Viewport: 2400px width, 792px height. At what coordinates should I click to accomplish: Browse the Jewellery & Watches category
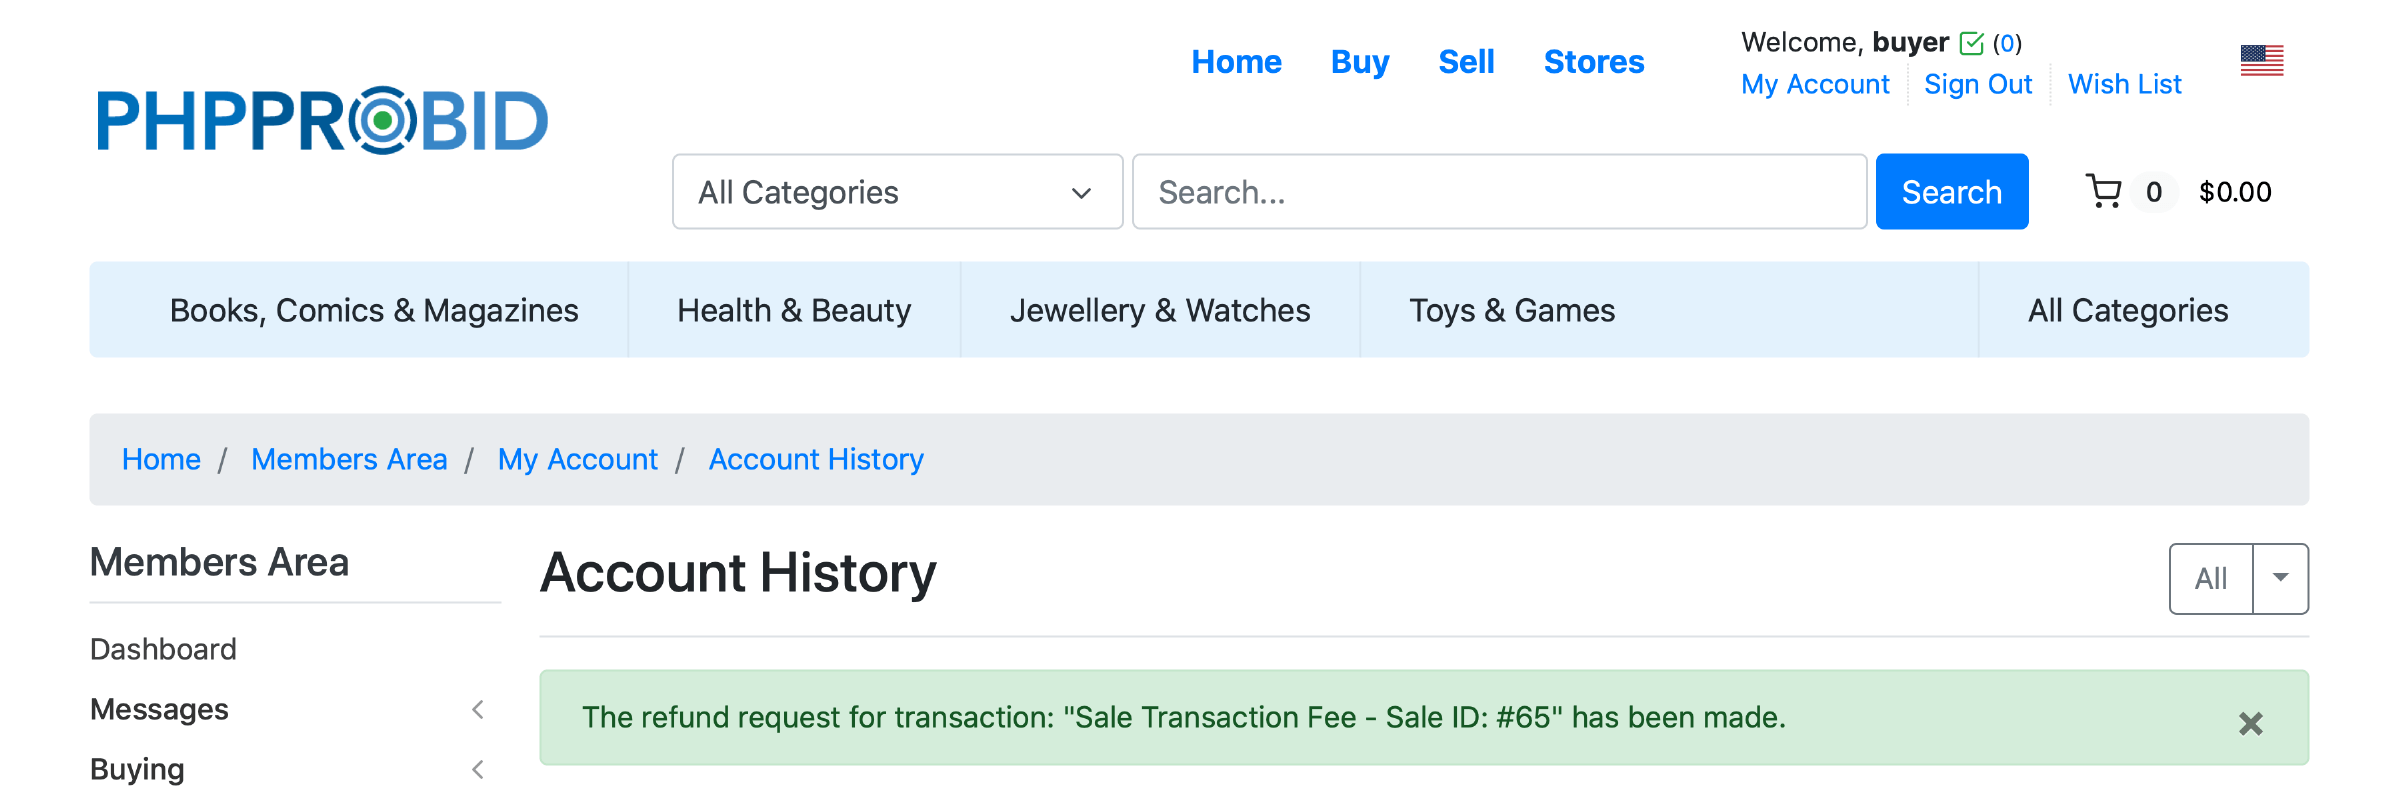tap(1159, 311)
